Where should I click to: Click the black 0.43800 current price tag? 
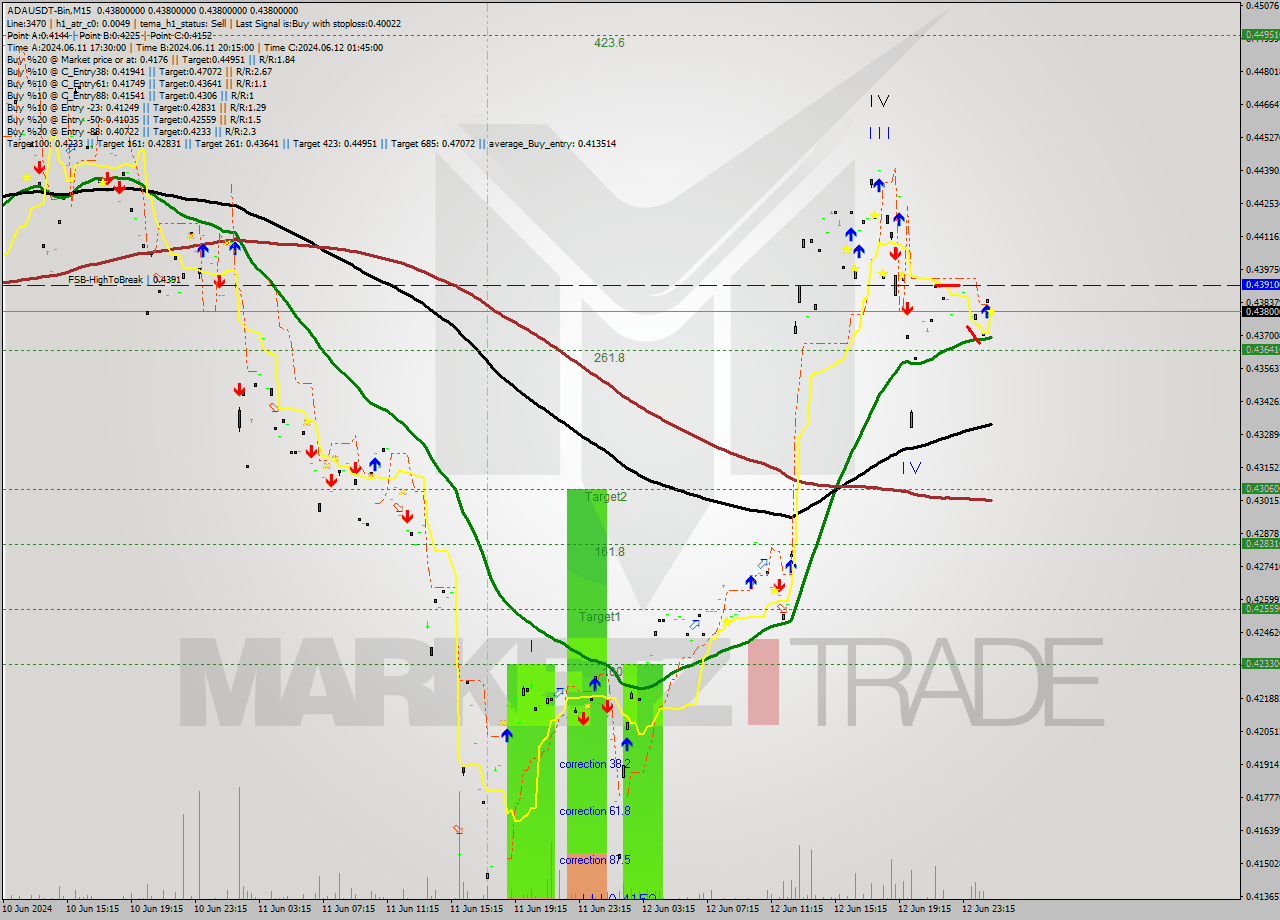click(1260, 311)
